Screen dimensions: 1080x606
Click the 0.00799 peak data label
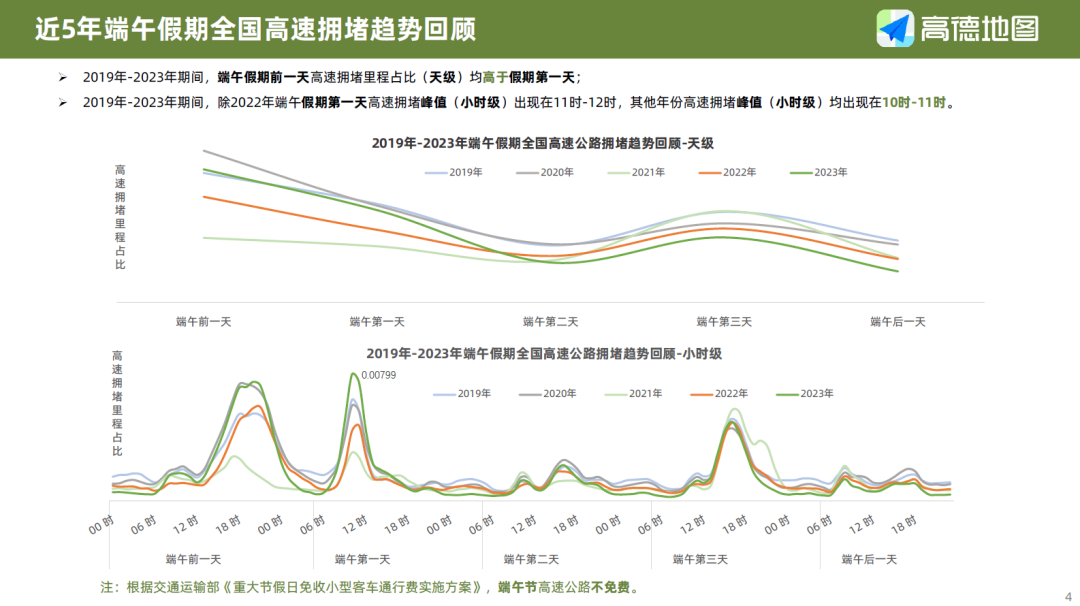(379, 375)
